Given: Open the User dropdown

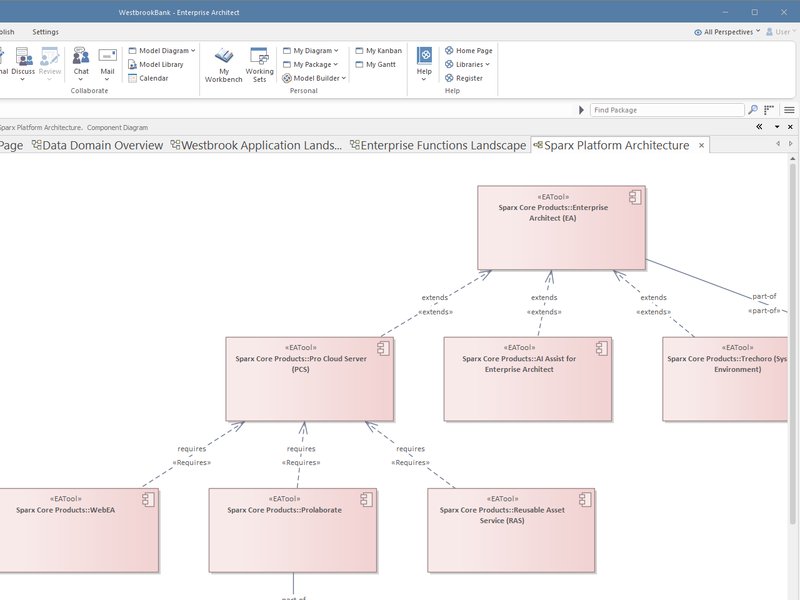Looking at the screenshot, I should click(x=781, y=32).
